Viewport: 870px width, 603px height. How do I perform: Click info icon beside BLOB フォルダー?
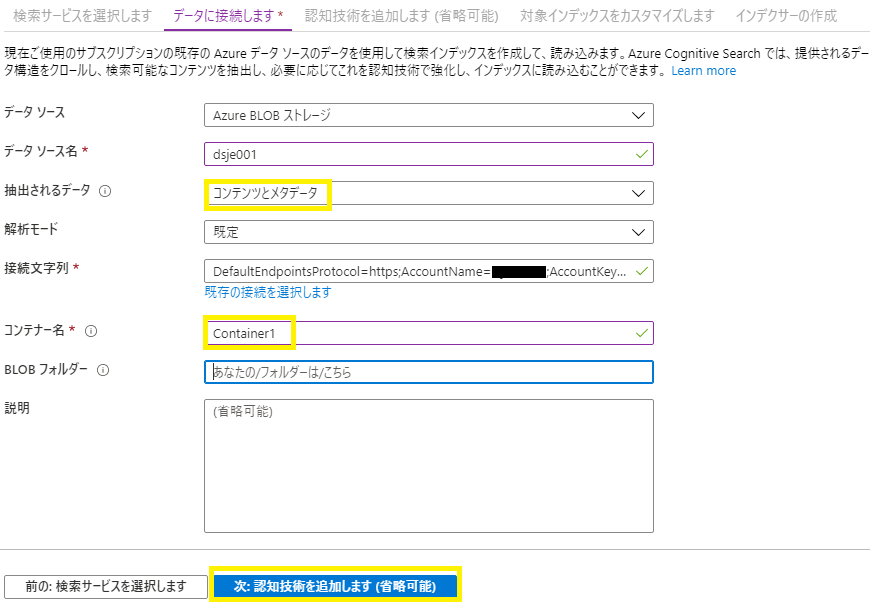[103, 370]
